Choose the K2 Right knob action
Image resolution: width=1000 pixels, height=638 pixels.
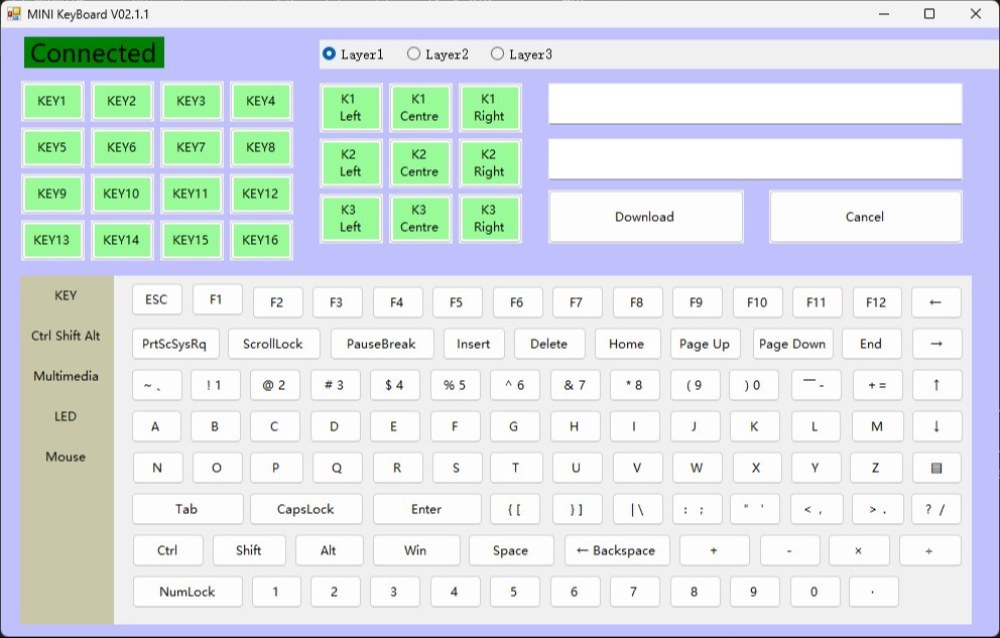[x=489, y=163]
